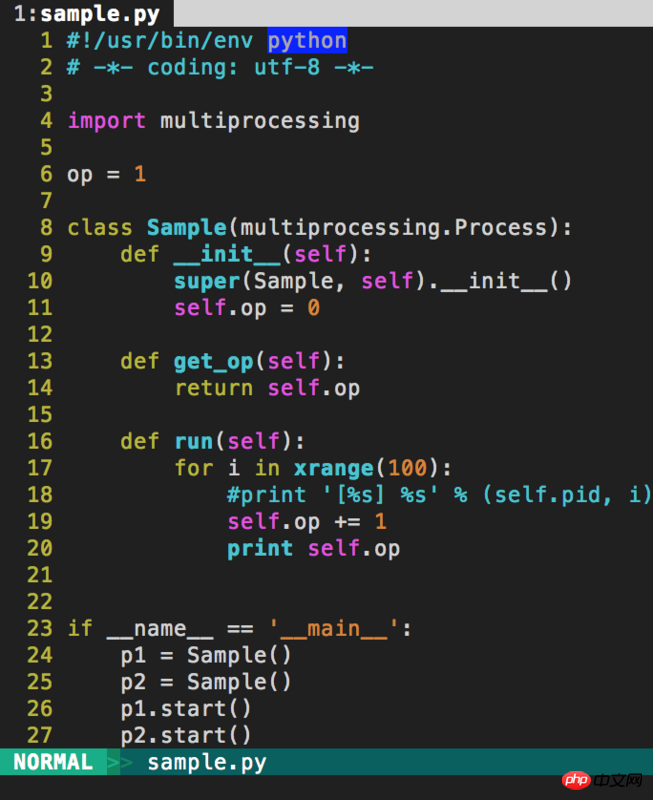Click the return keyword on line 14

click(x=214, y=388)
